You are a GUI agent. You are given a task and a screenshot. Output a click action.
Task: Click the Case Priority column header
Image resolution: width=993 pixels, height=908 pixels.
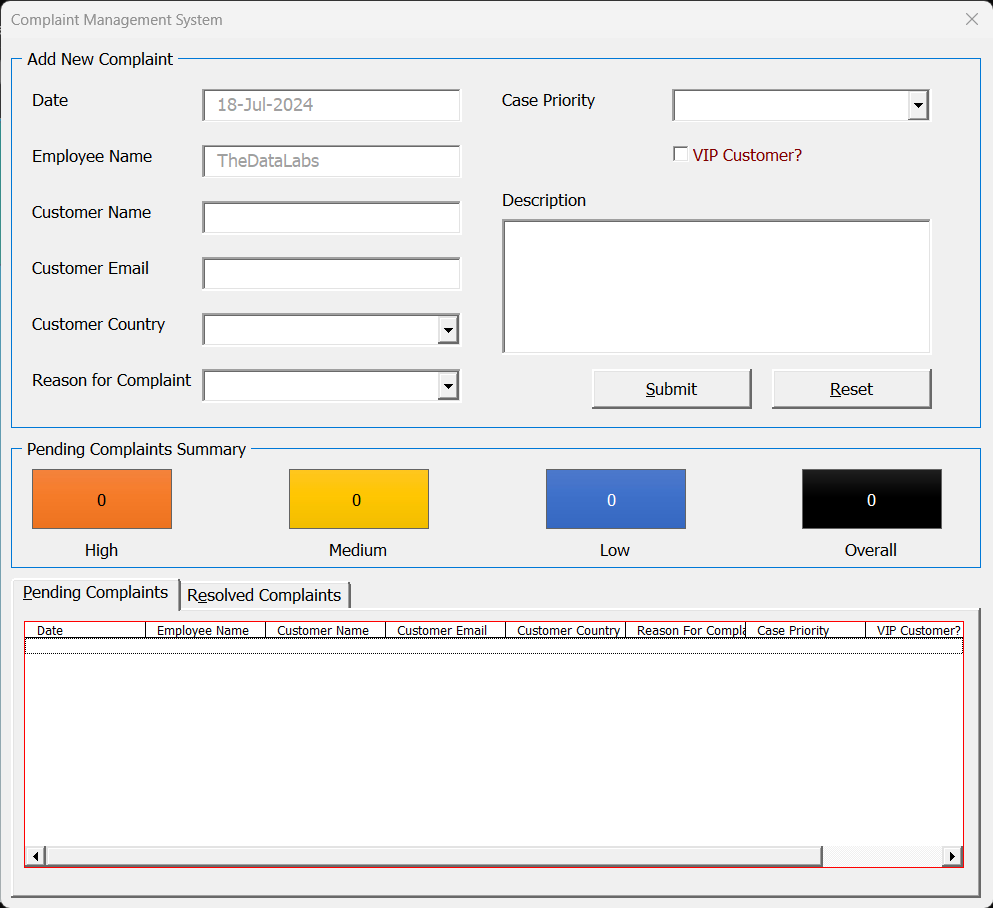click(x=806, y=630)
